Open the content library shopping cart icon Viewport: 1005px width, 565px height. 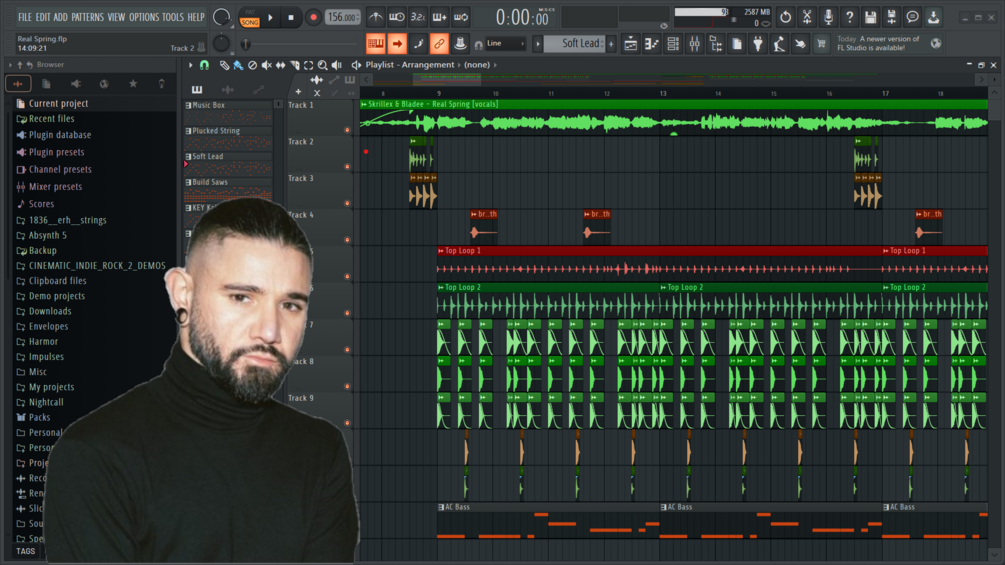(x=821, y=44)
